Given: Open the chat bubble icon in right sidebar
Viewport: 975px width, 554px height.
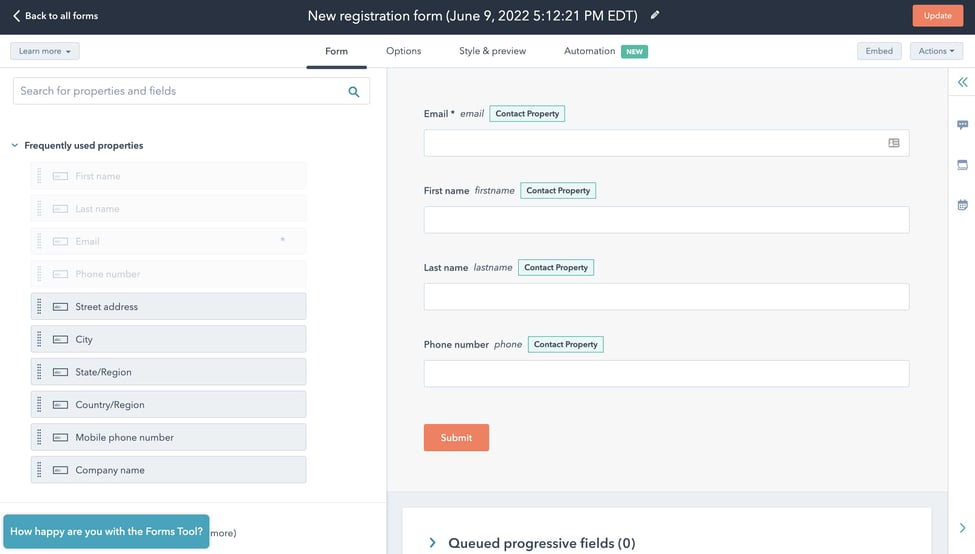Looking at the screenshot, I should pyautogui.click(x=963, y=125).
